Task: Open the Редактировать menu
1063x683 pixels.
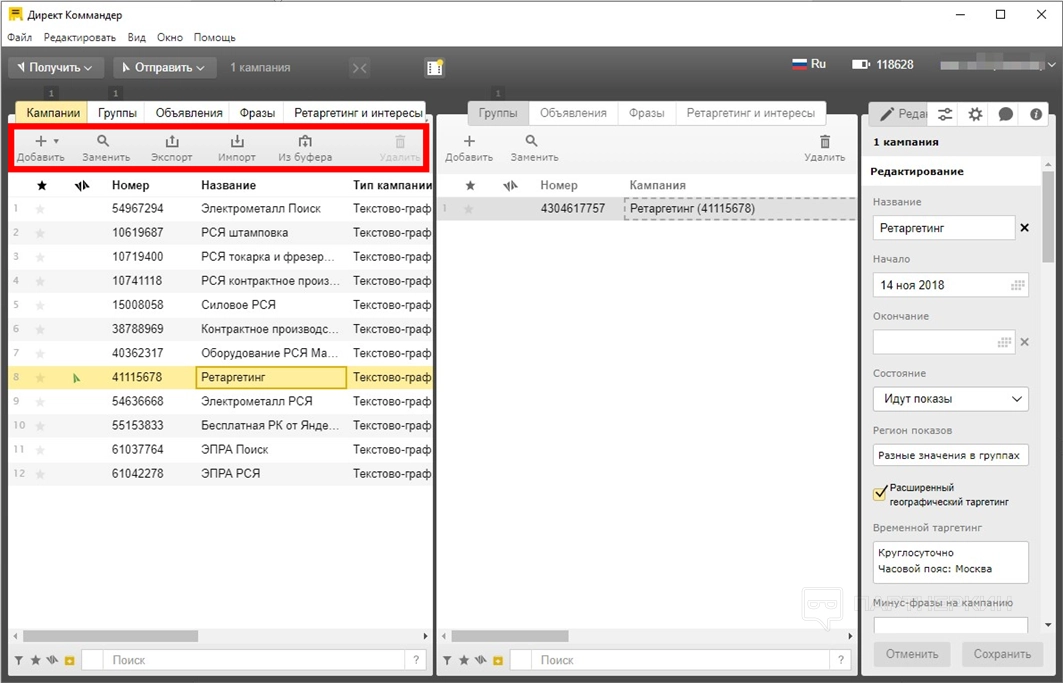Action: tap(79, 37)
